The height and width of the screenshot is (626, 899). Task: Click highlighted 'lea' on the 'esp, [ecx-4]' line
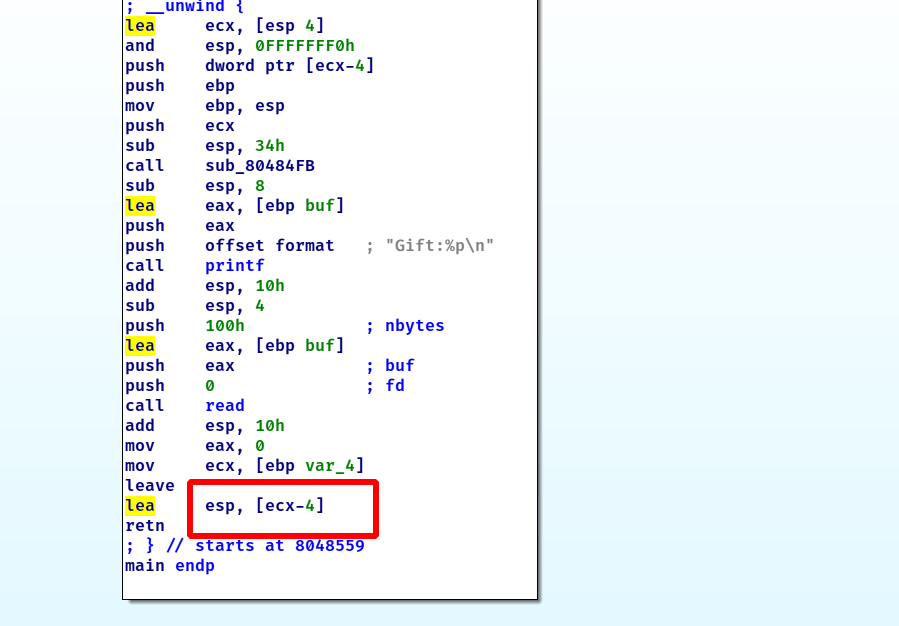point(140,506)
